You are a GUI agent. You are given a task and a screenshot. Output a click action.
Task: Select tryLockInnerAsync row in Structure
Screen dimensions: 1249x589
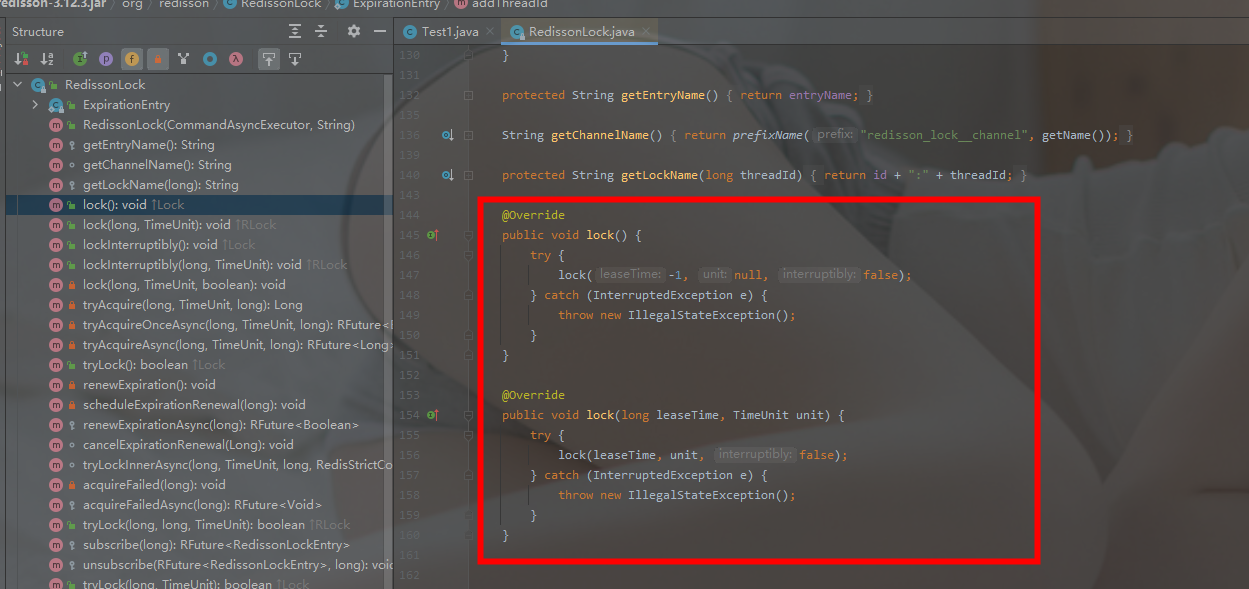pos(199,465)
